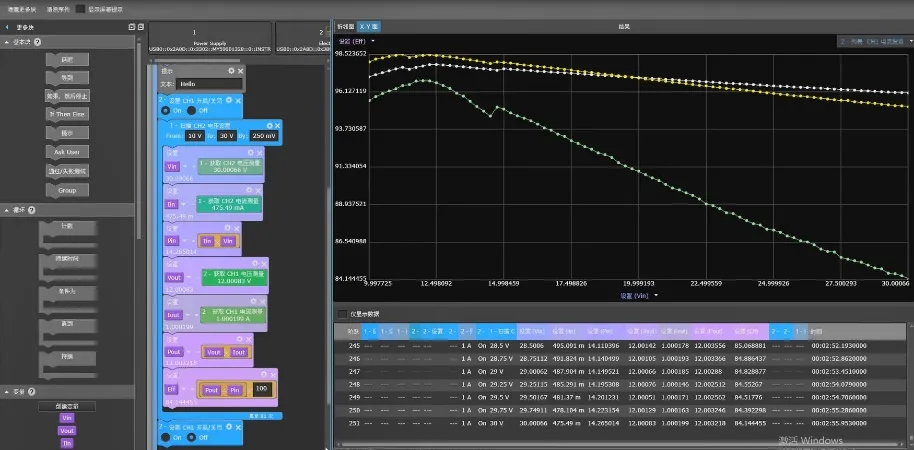Switch to the tab left of X-Y
The image size is (914, 450).
tap(344, 26)
